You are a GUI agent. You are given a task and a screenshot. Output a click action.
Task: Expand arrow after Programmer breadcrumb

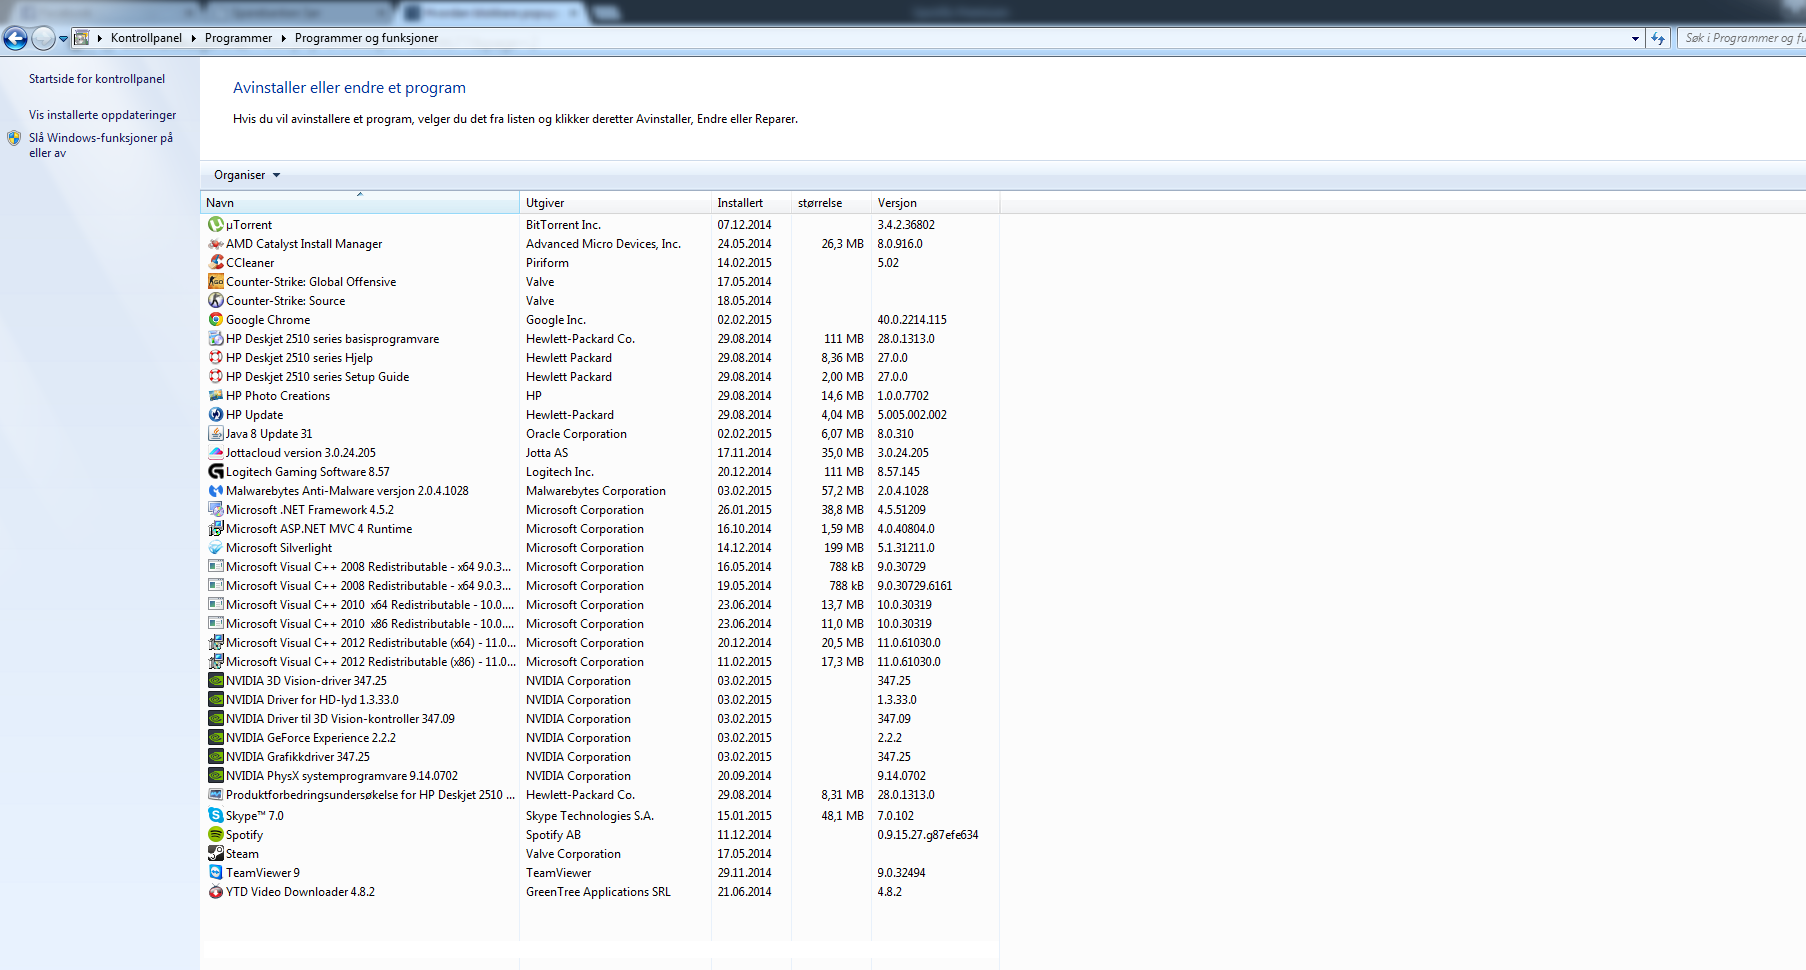pos(283,38)
